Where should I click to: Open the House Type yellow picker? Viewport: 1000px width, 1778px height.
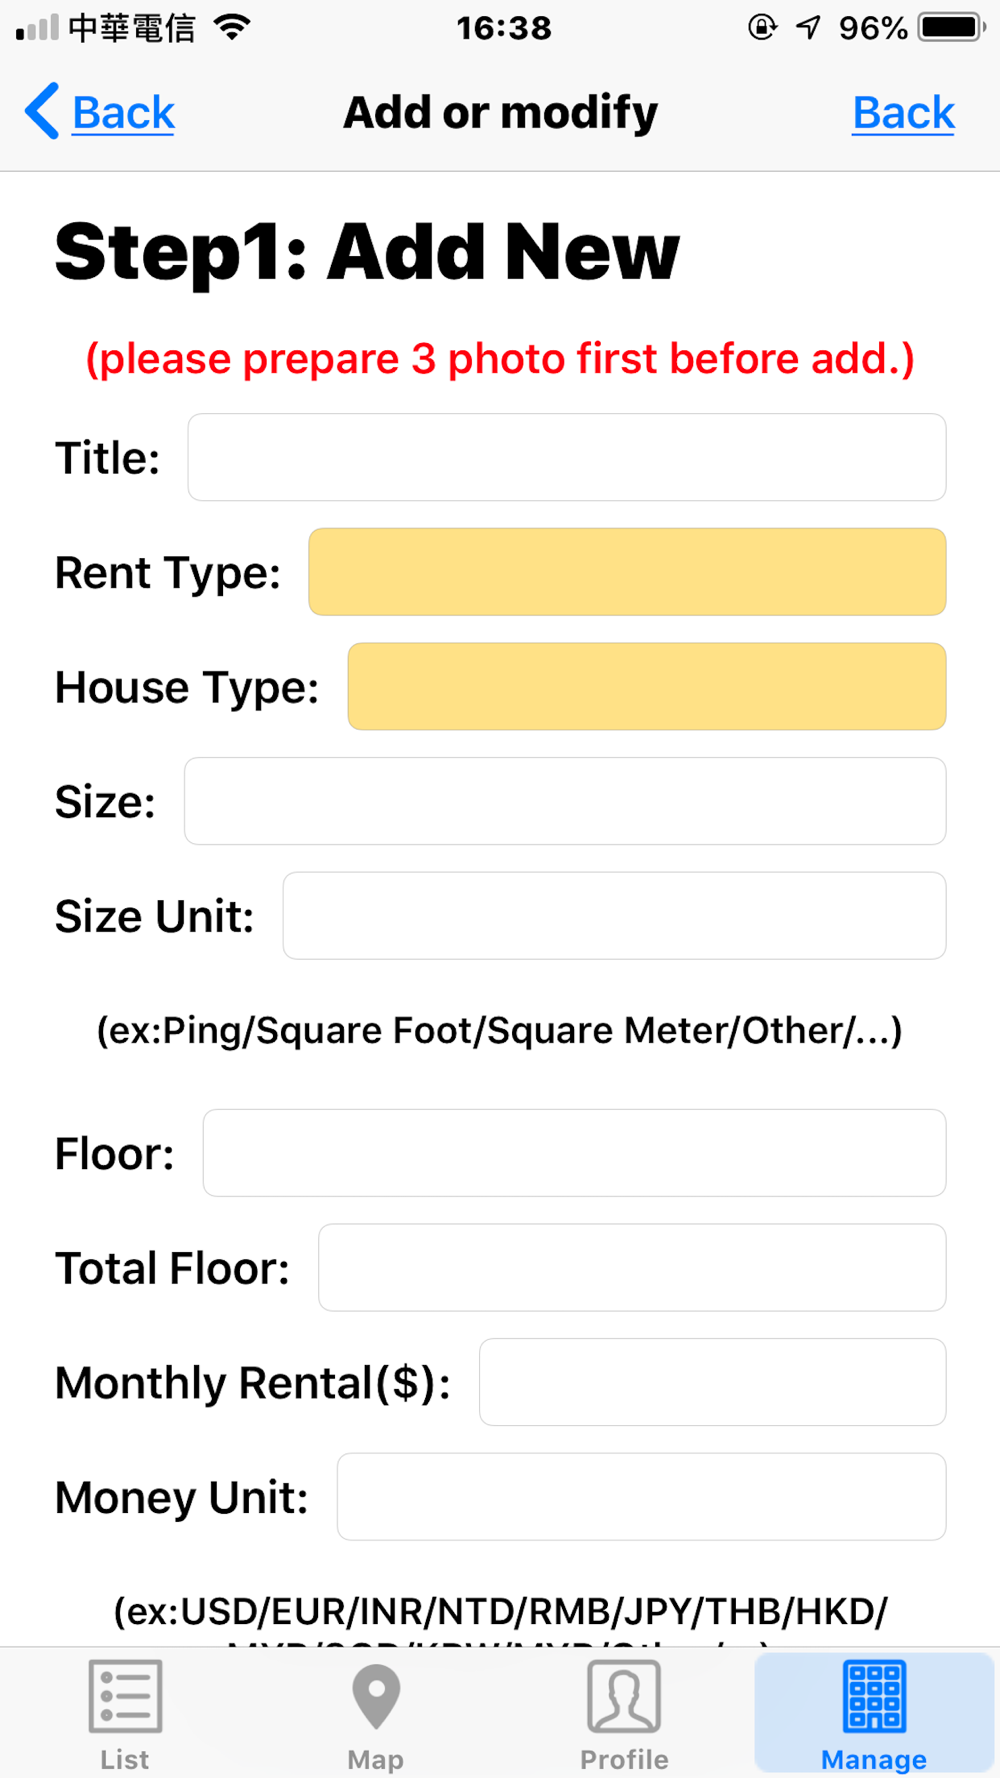tap(647, 686)
